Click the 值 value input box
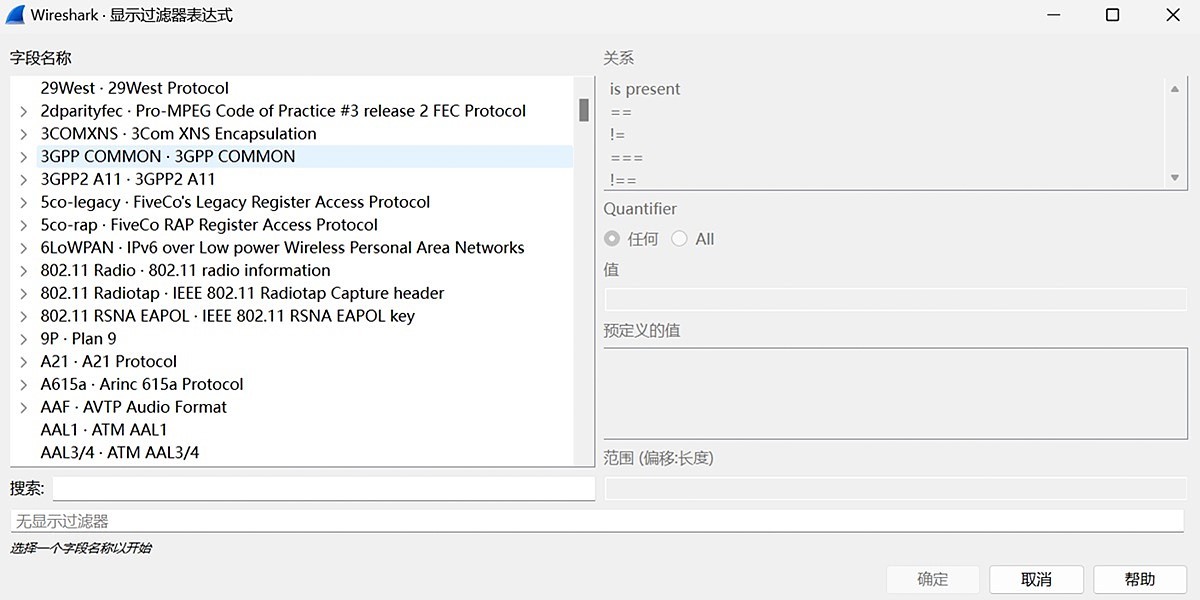This screenshot has height=600, width=1200. (895, 298)
